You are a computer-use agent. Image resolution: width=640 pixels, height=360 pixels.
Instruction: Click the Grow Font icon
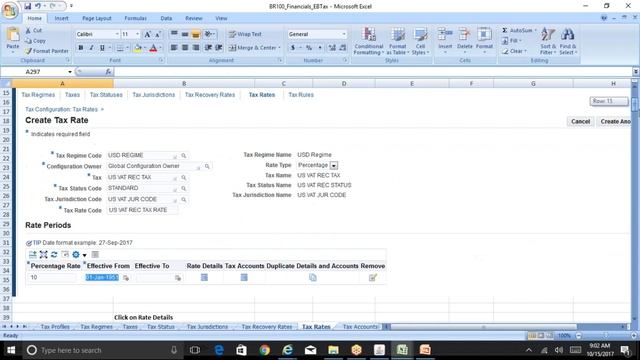147,34
